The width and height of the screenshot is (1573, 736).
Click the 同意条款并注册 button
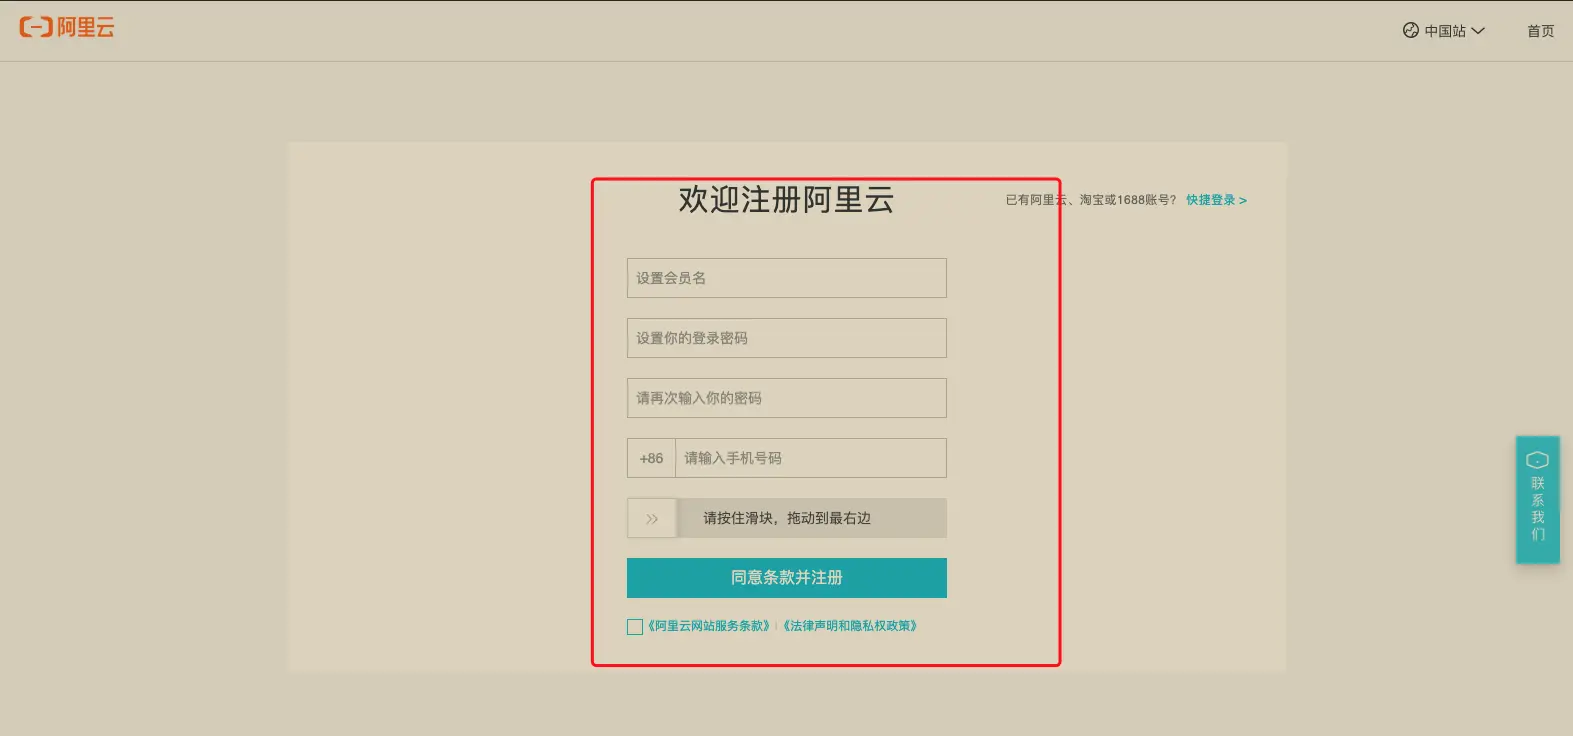787,578
